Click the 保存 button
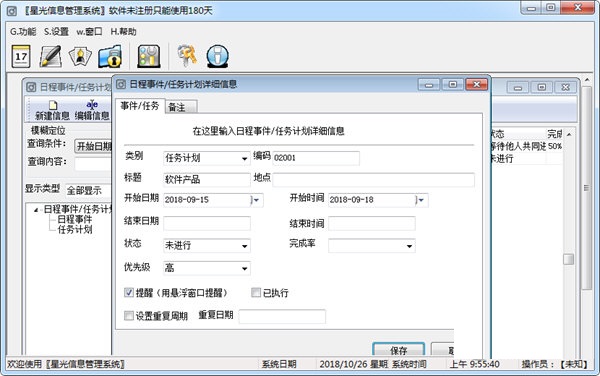 tap(398, 350)
